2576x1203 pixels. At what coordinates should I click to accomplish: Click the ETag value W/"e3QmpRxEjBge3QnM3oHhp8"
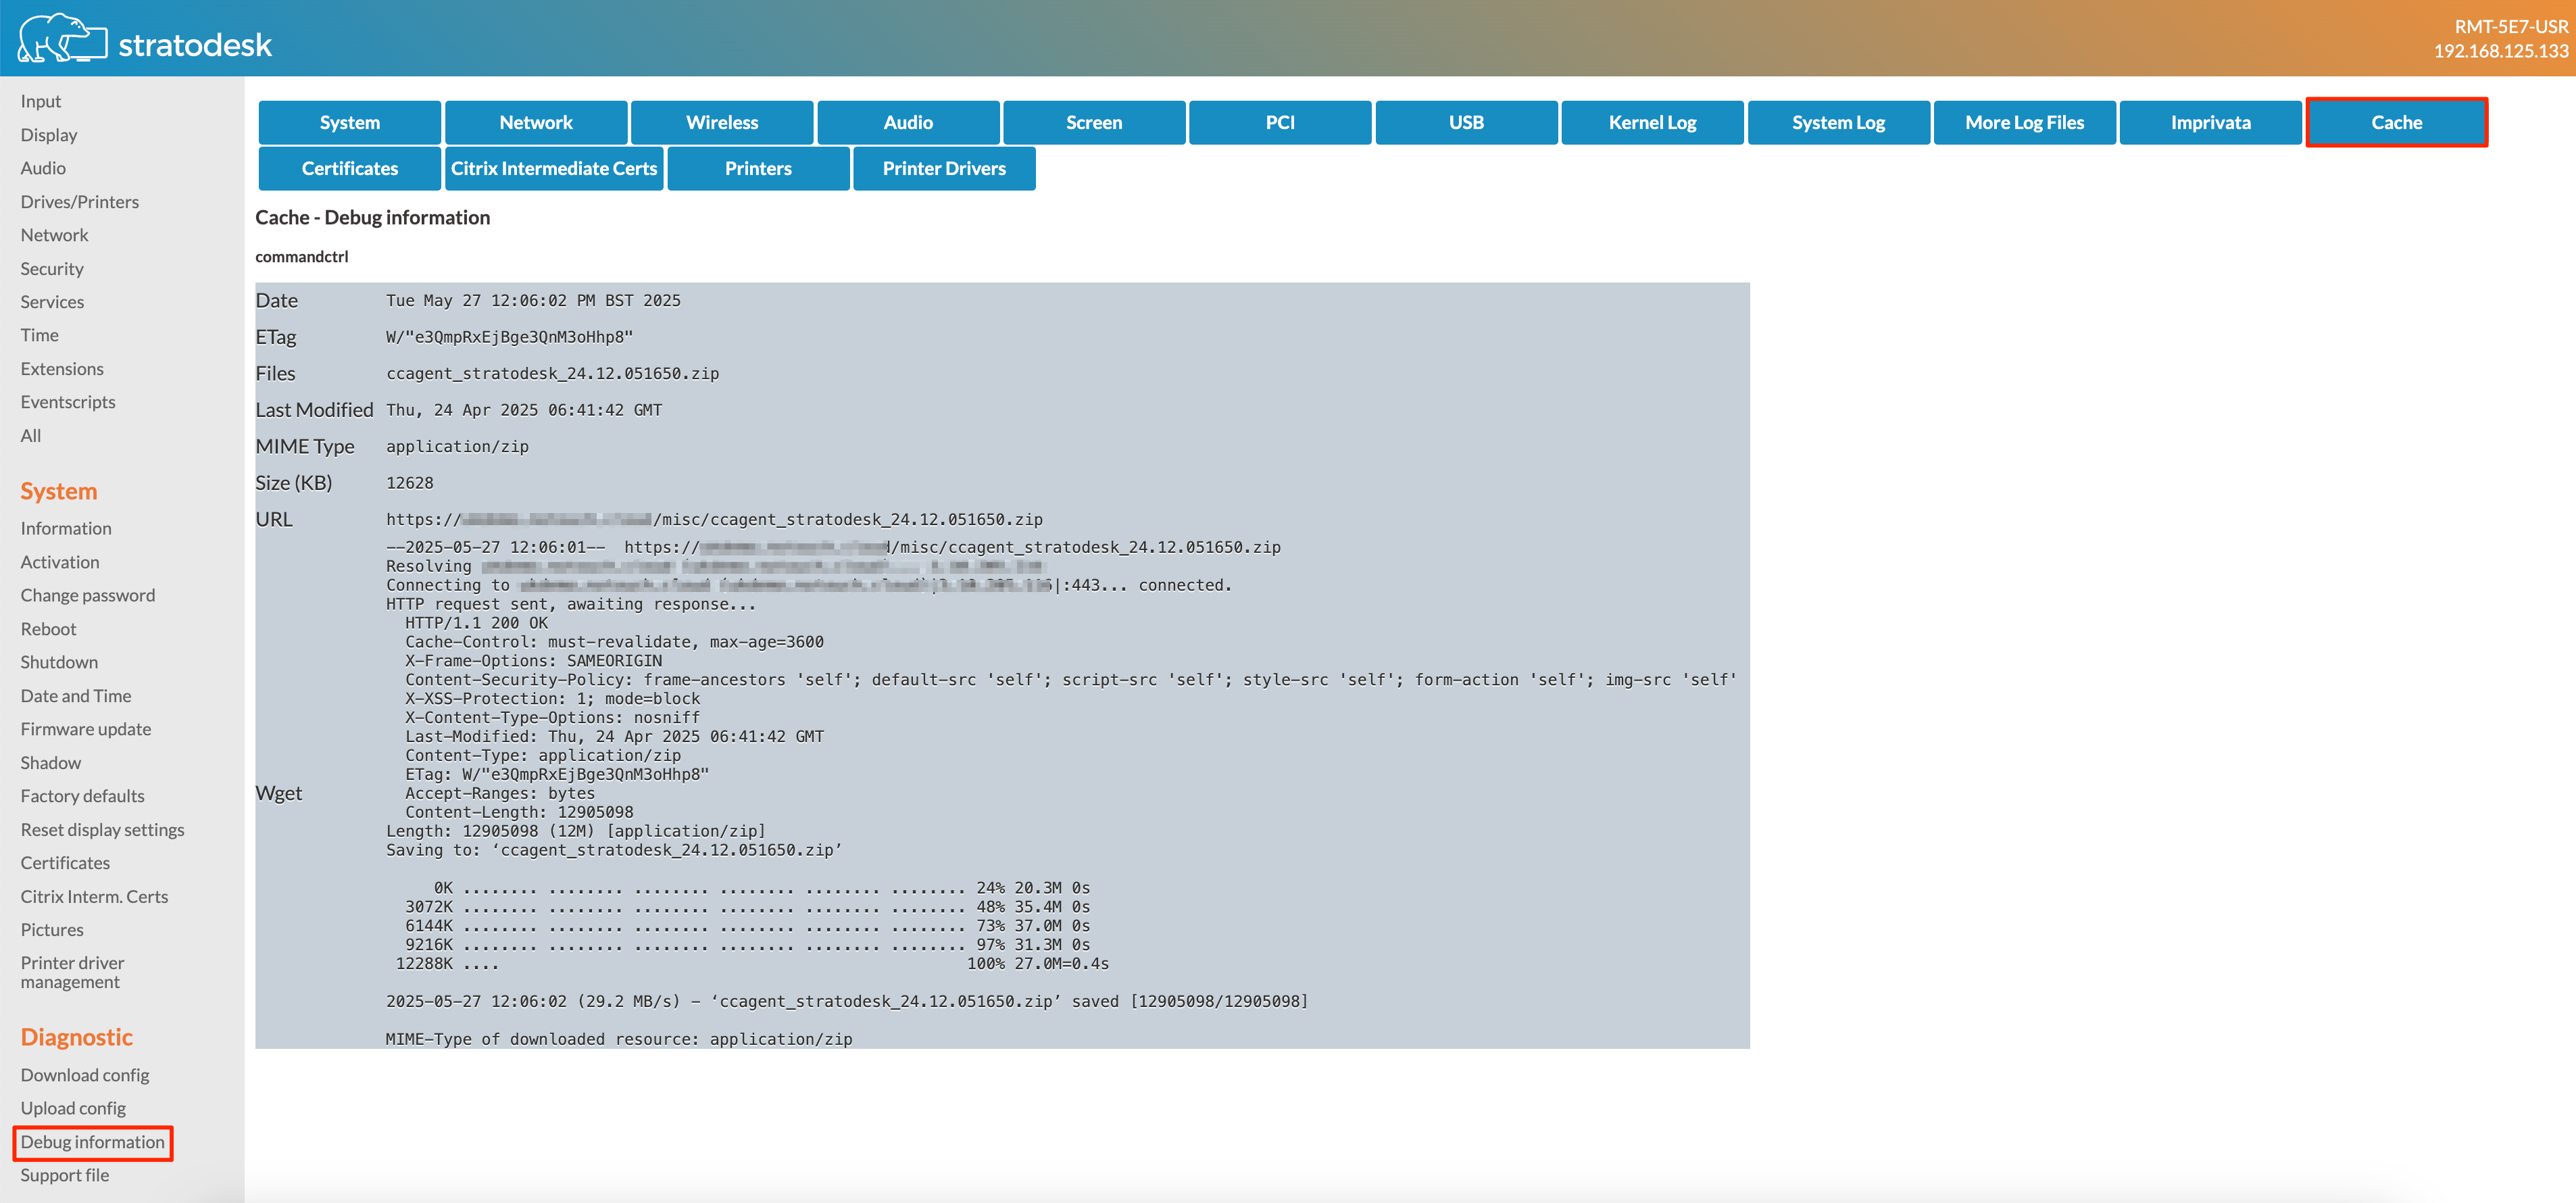(509, 337)
